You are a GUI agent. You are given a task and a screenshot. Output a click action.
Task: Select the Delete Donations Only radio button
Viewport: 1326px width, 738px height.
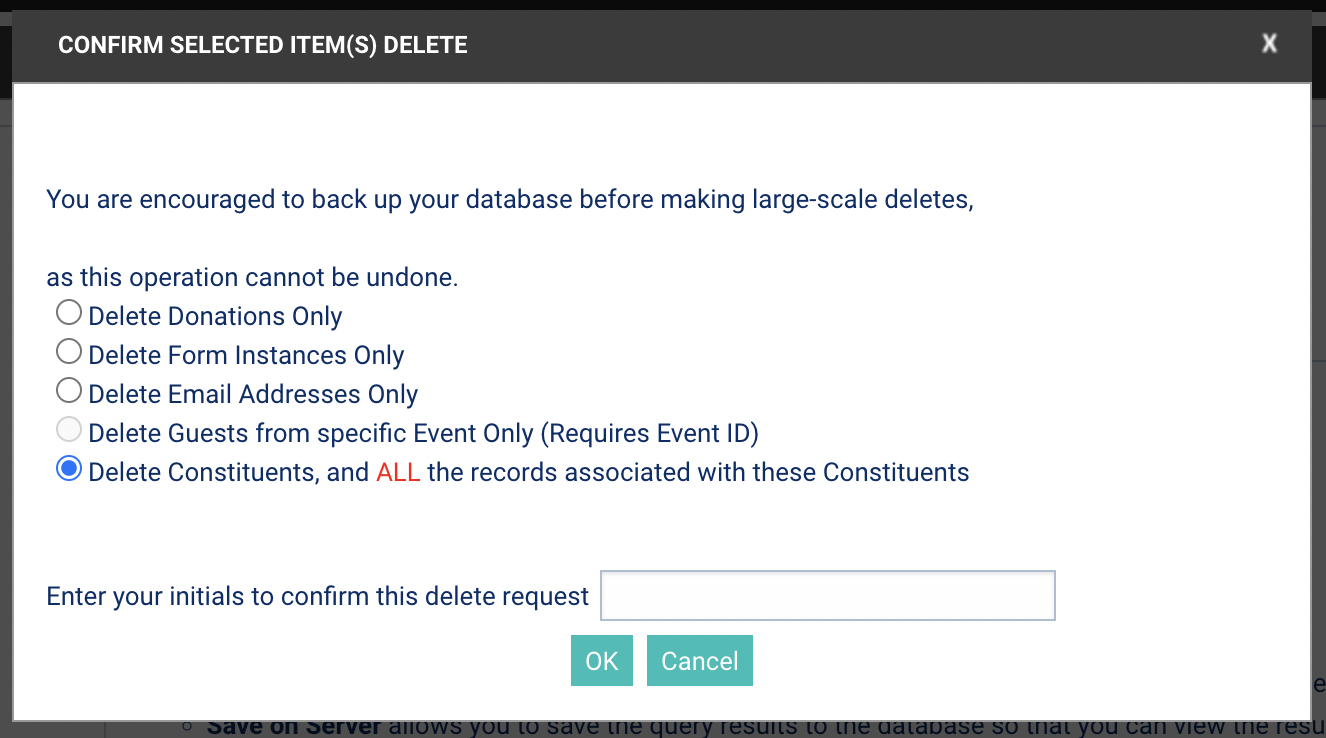(69, 313)
